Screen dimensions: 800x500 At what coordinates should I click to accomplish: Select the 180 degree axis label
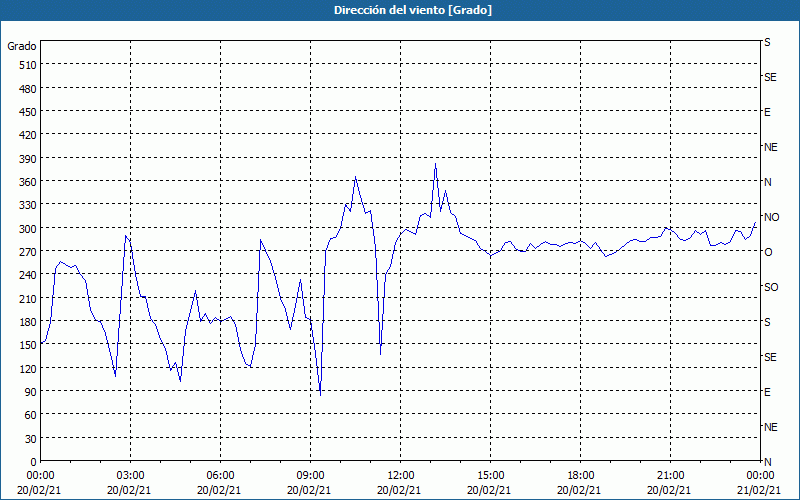pos(29,322)
